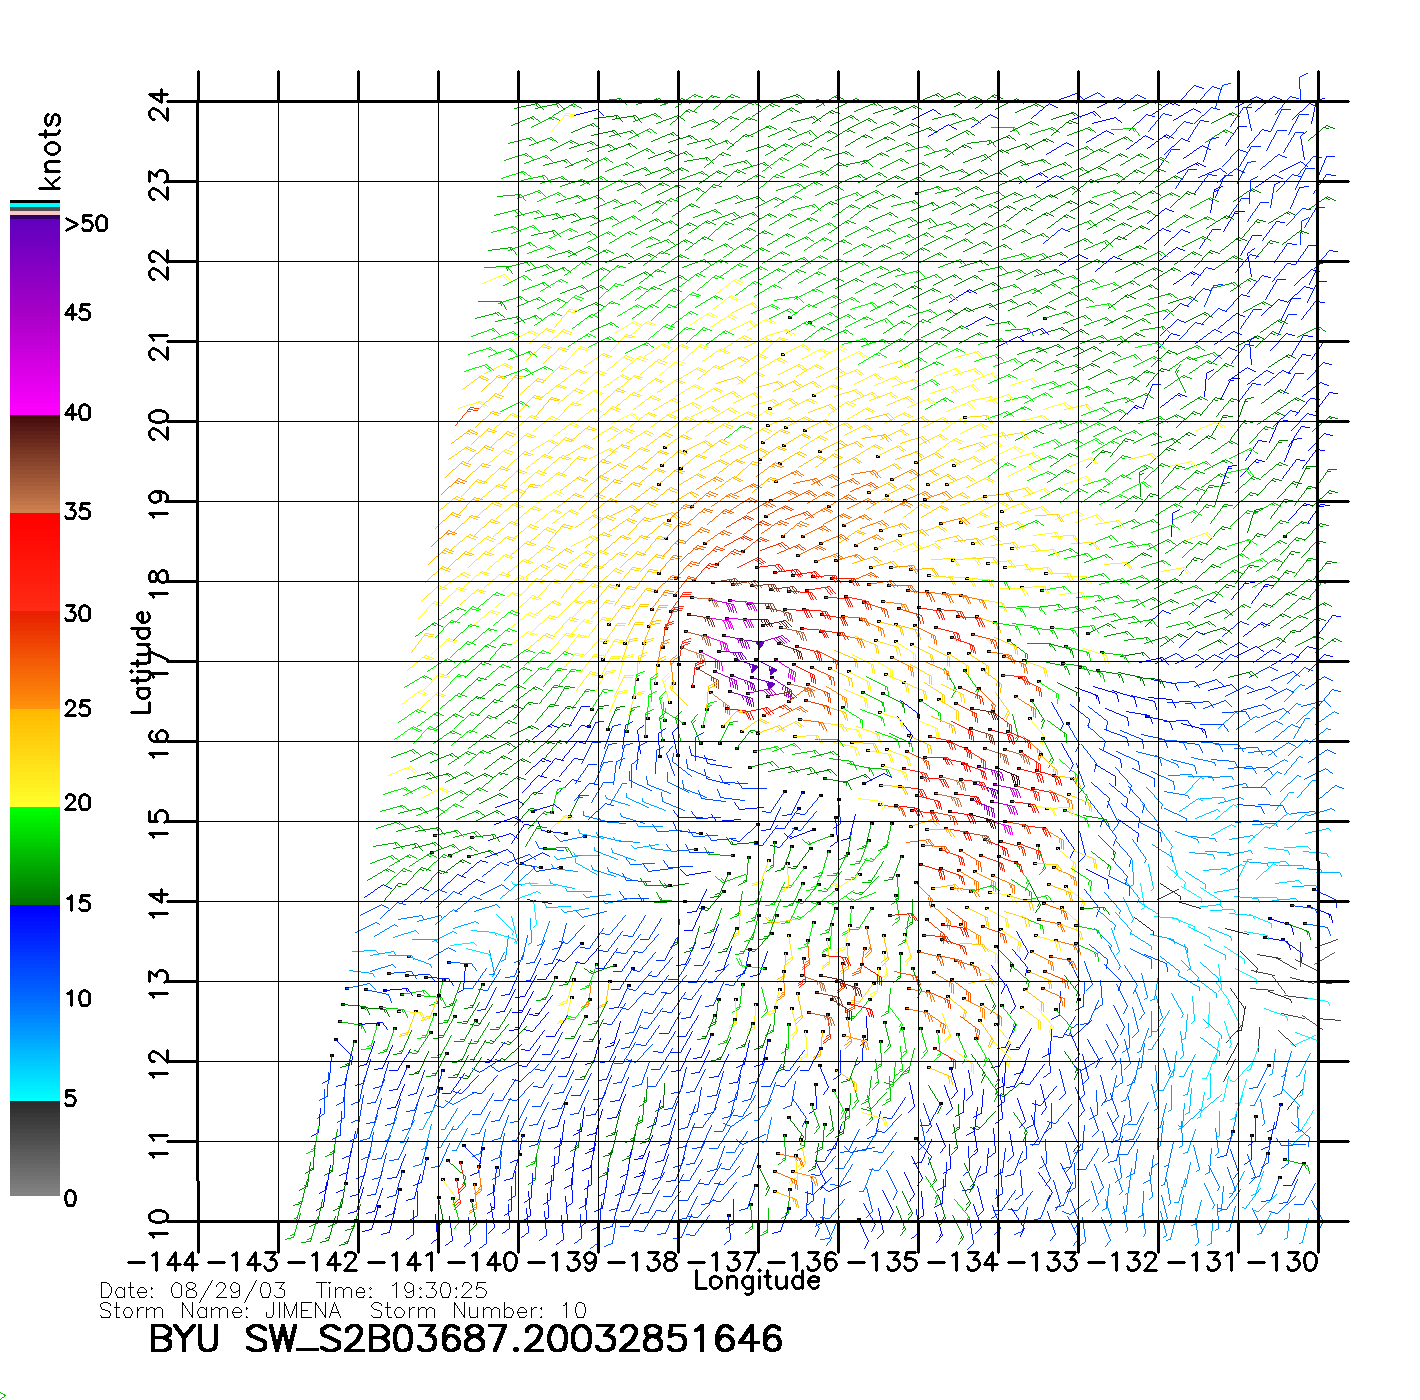1420x1400 pixels.
Task: Click the Time 19:30:25 text
Action: point(401,1291)
